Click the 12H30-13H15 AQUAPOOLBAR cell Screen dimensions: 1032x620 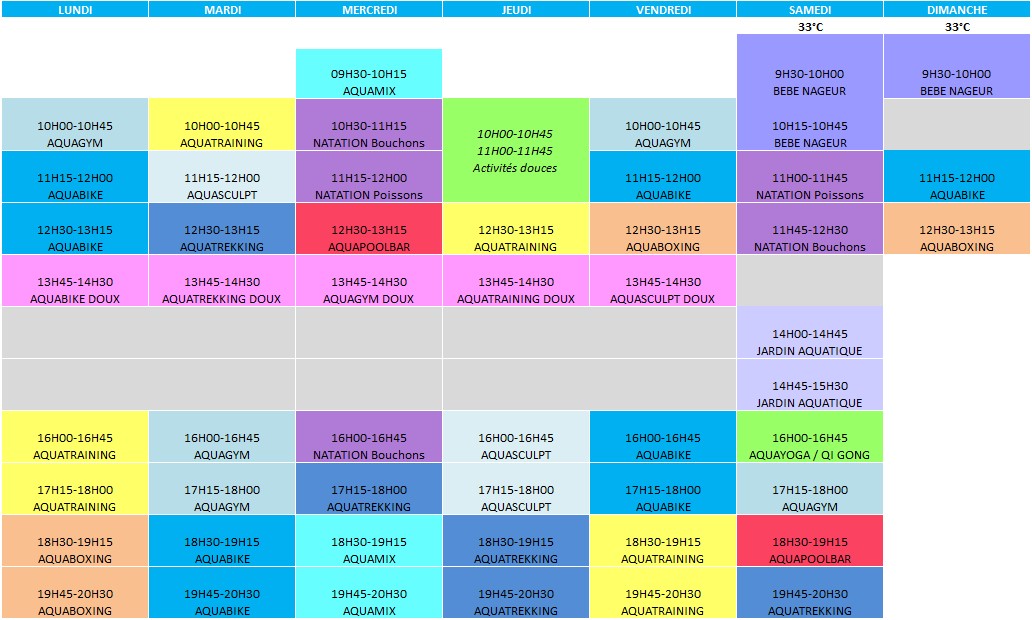(x=368, y=232)
